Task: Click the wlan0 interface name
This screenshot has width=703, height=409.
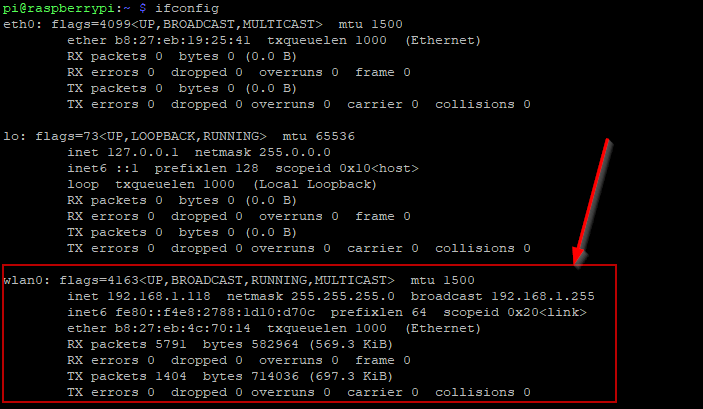Action: click(23, 280)
